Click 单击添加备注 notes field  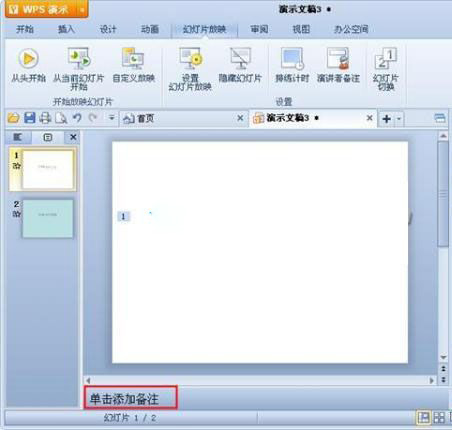(131, 398)
